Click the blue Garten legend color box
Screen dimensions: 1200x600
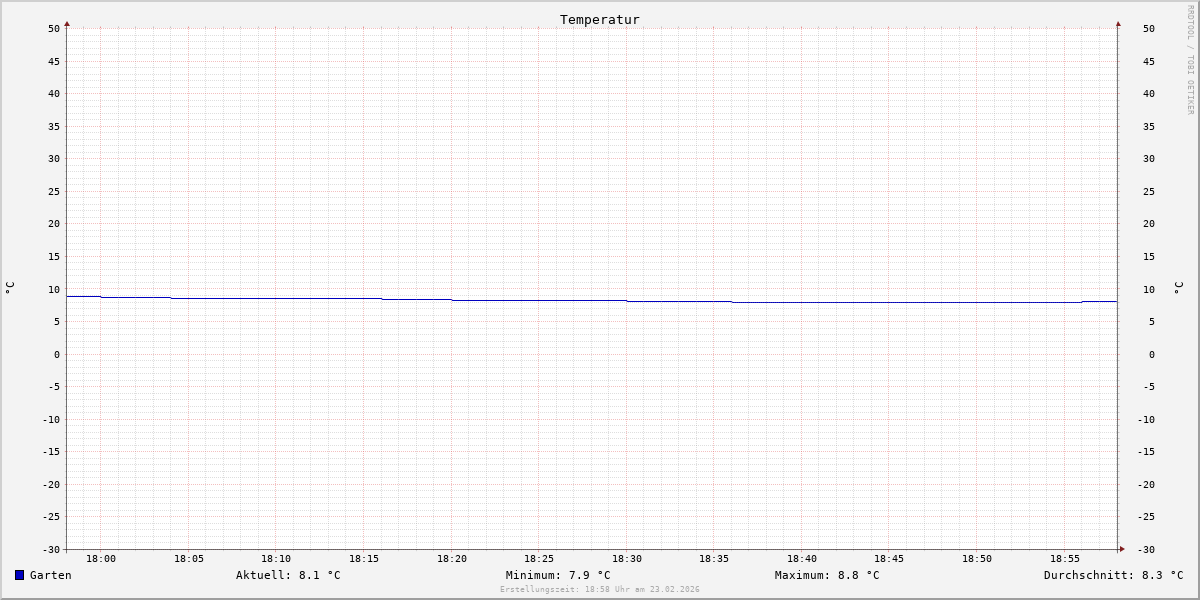pos(19,575)
